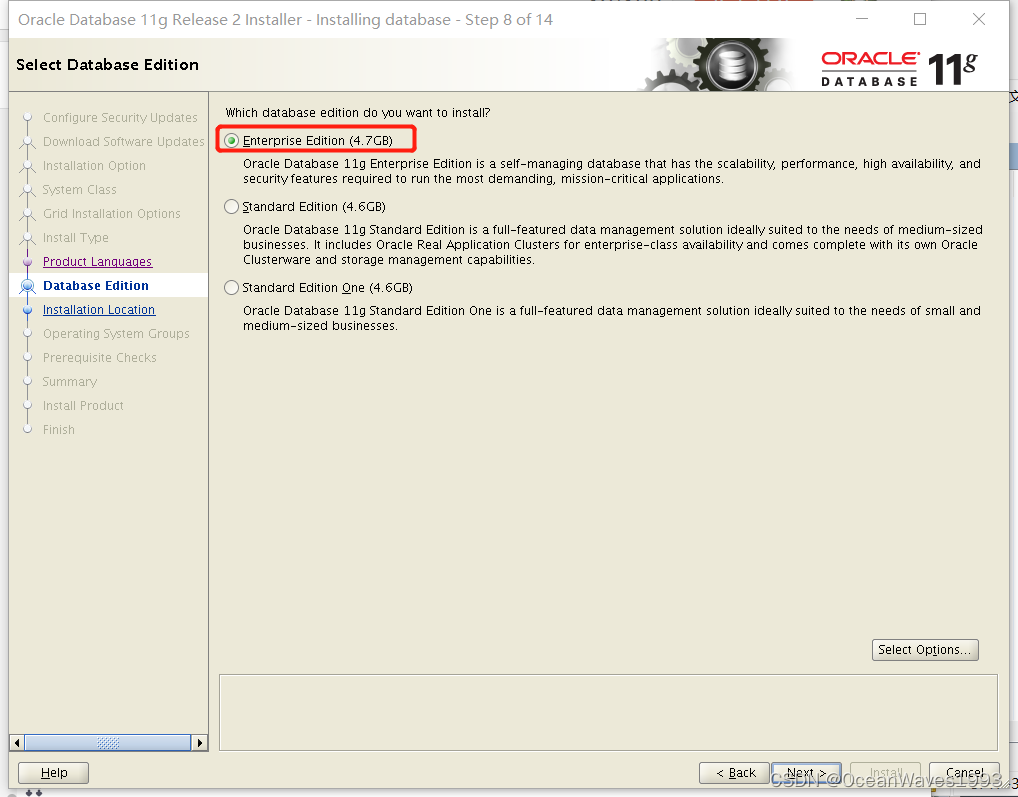This screenshot has width=1018, height=797.
Task: Jump to Installation Location step
Action: click(99, 310)
